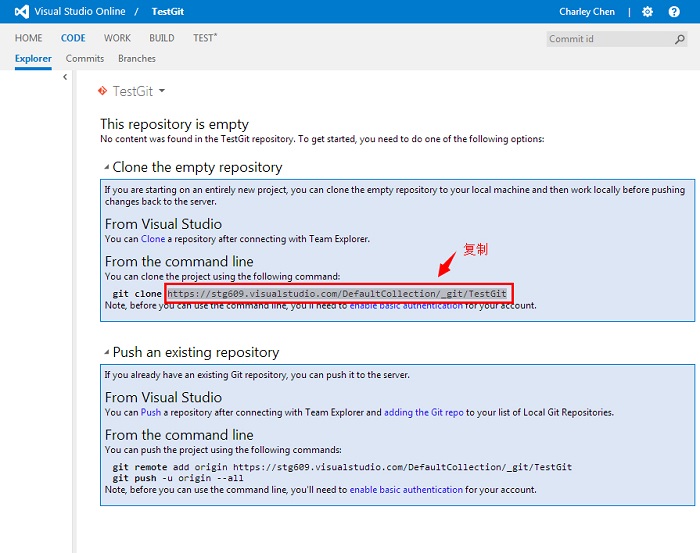Click the Git repository icon beside TestGit
This screenshot has height=553, width=700.
102,91
